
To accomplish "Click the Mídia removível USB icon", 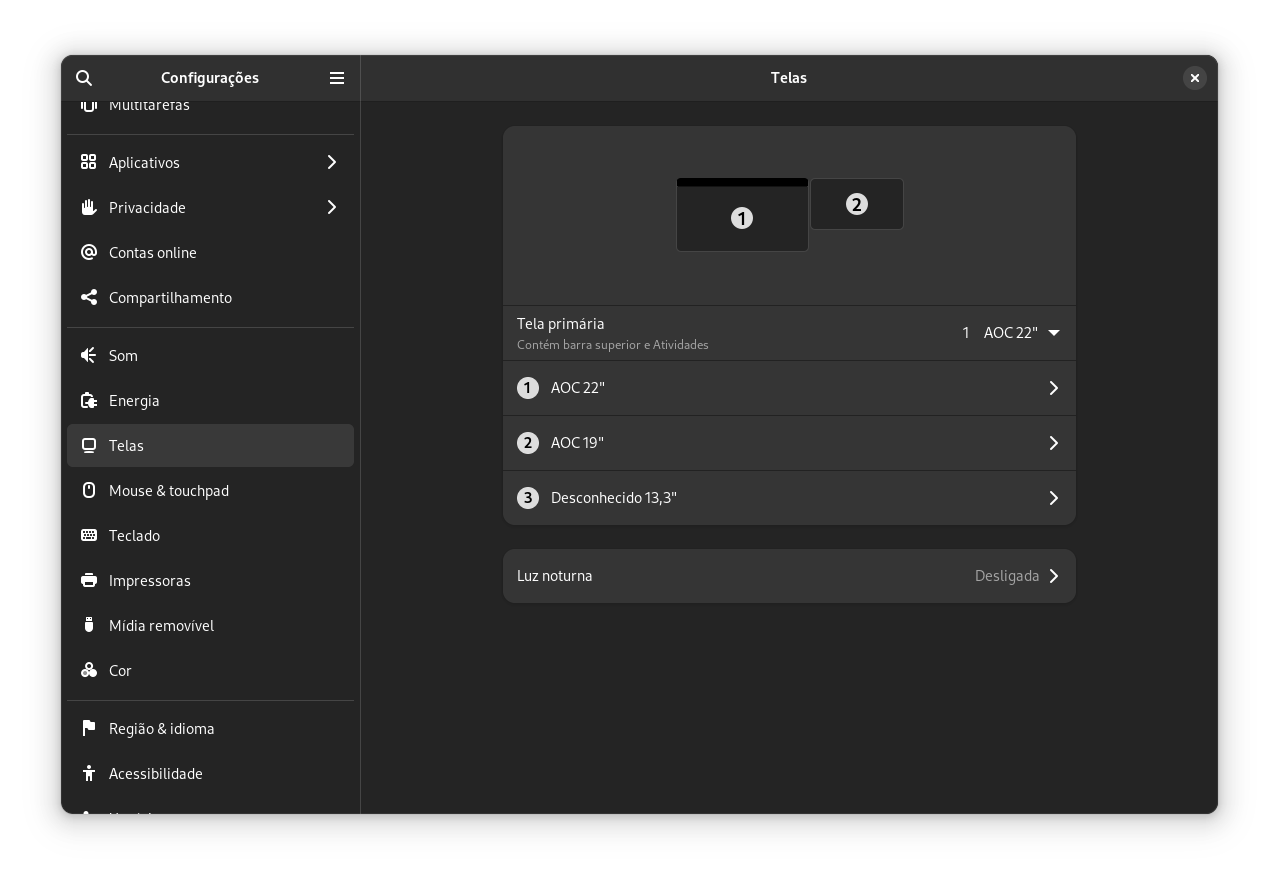I will [x=89, y=625].
